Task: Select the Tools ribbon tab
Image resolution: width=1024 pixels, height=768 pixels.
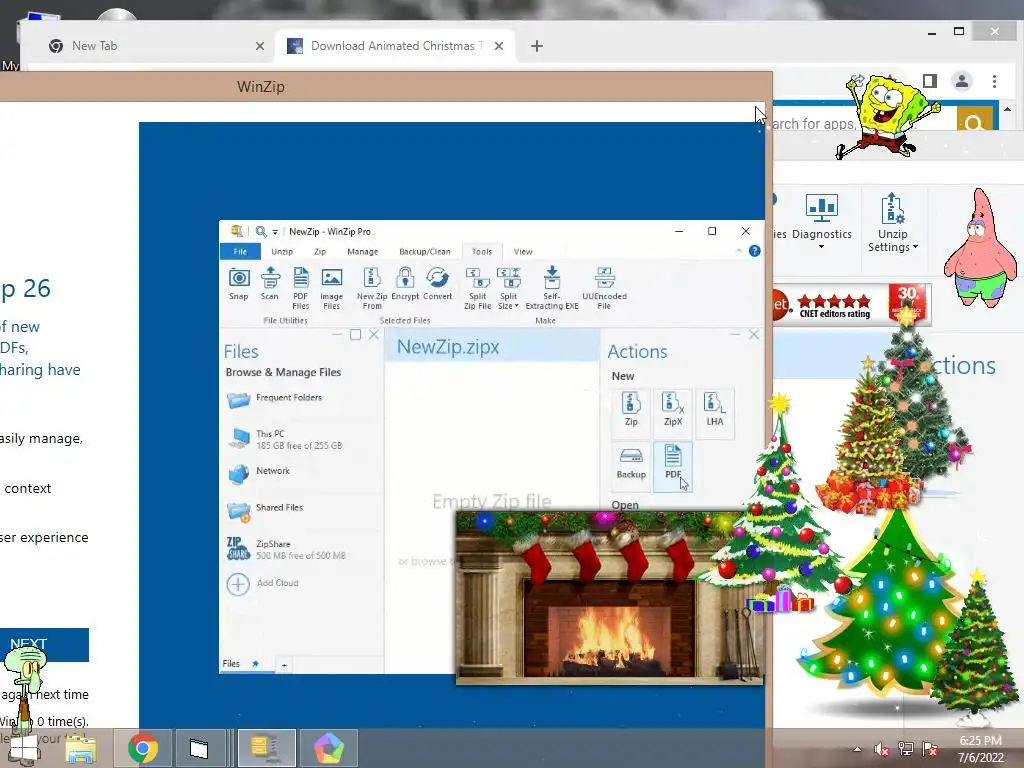Action: [482, 251]
